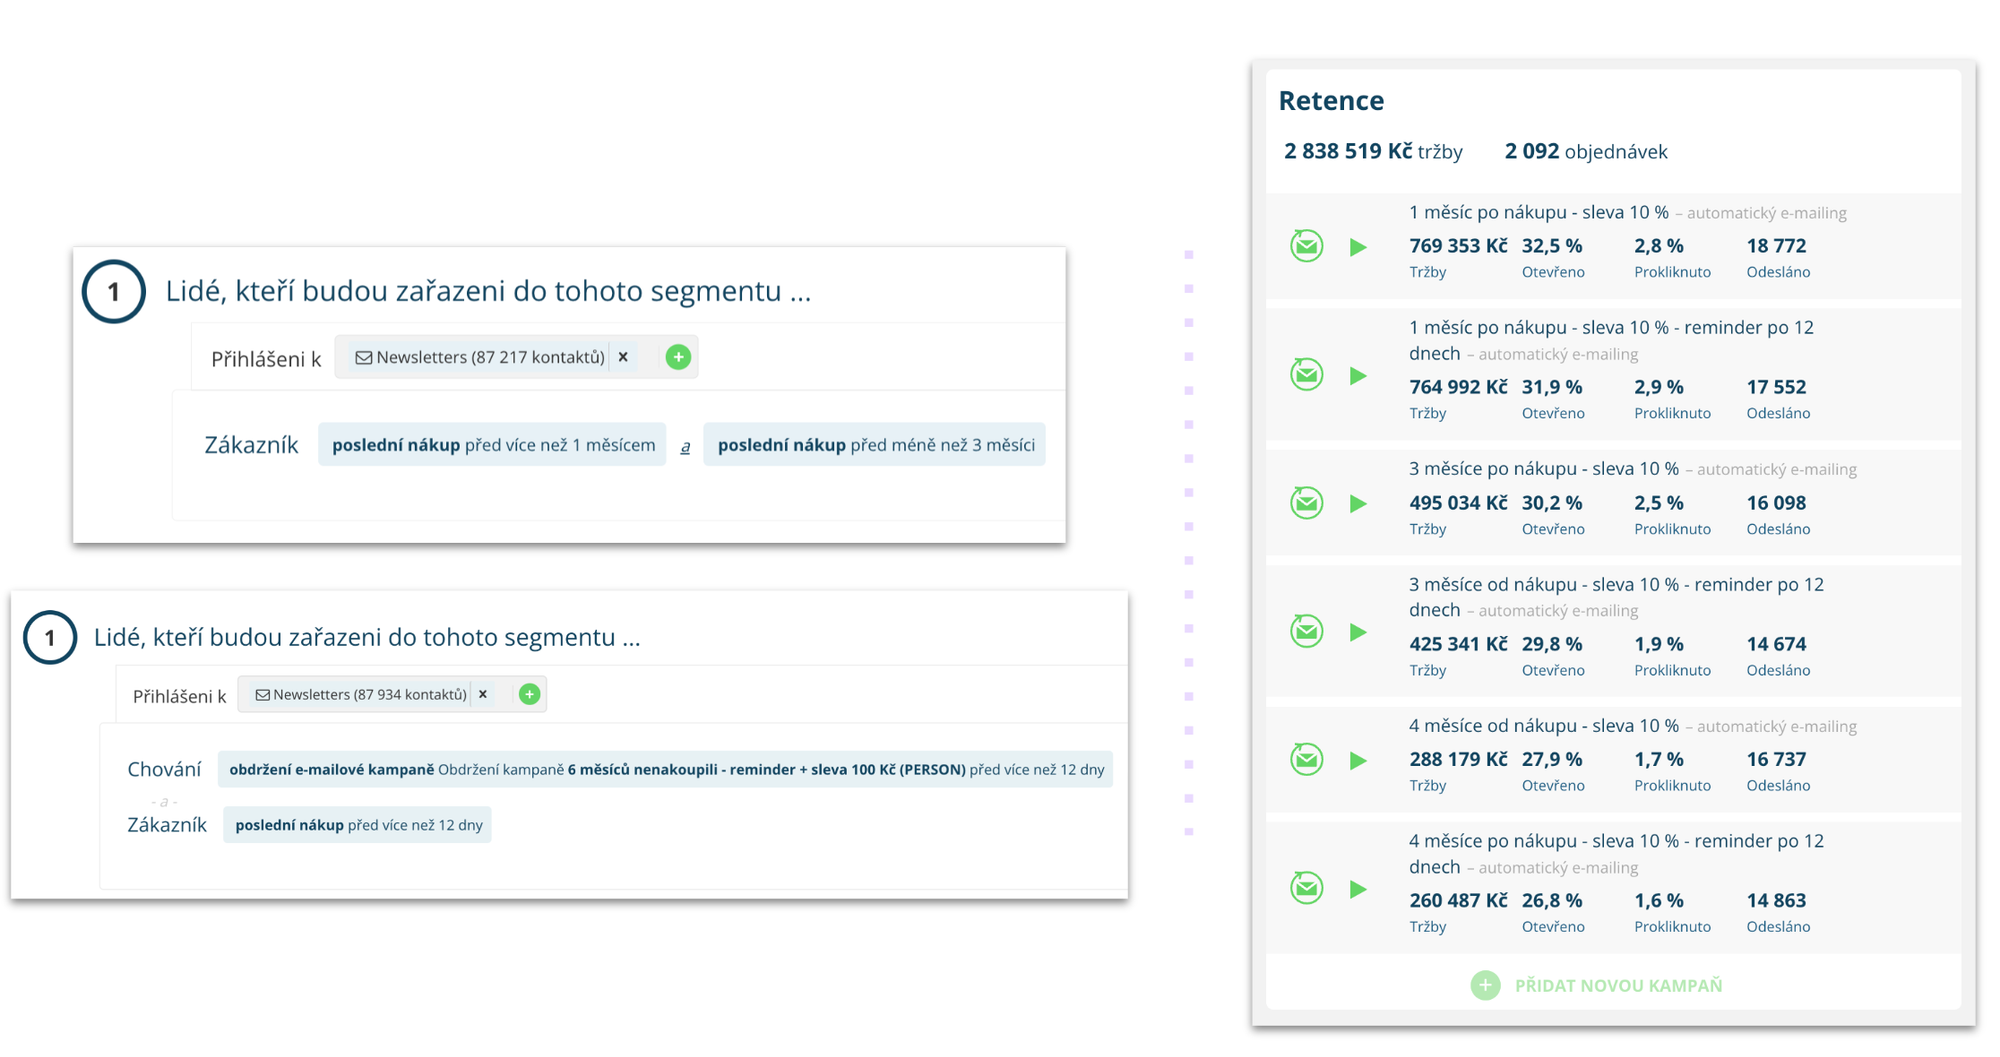Open 'obdržení e-mailové kampaně' behavior condition
Image resolution: width=2000 pixels, height=1057 pixels.
coord(665,769)
